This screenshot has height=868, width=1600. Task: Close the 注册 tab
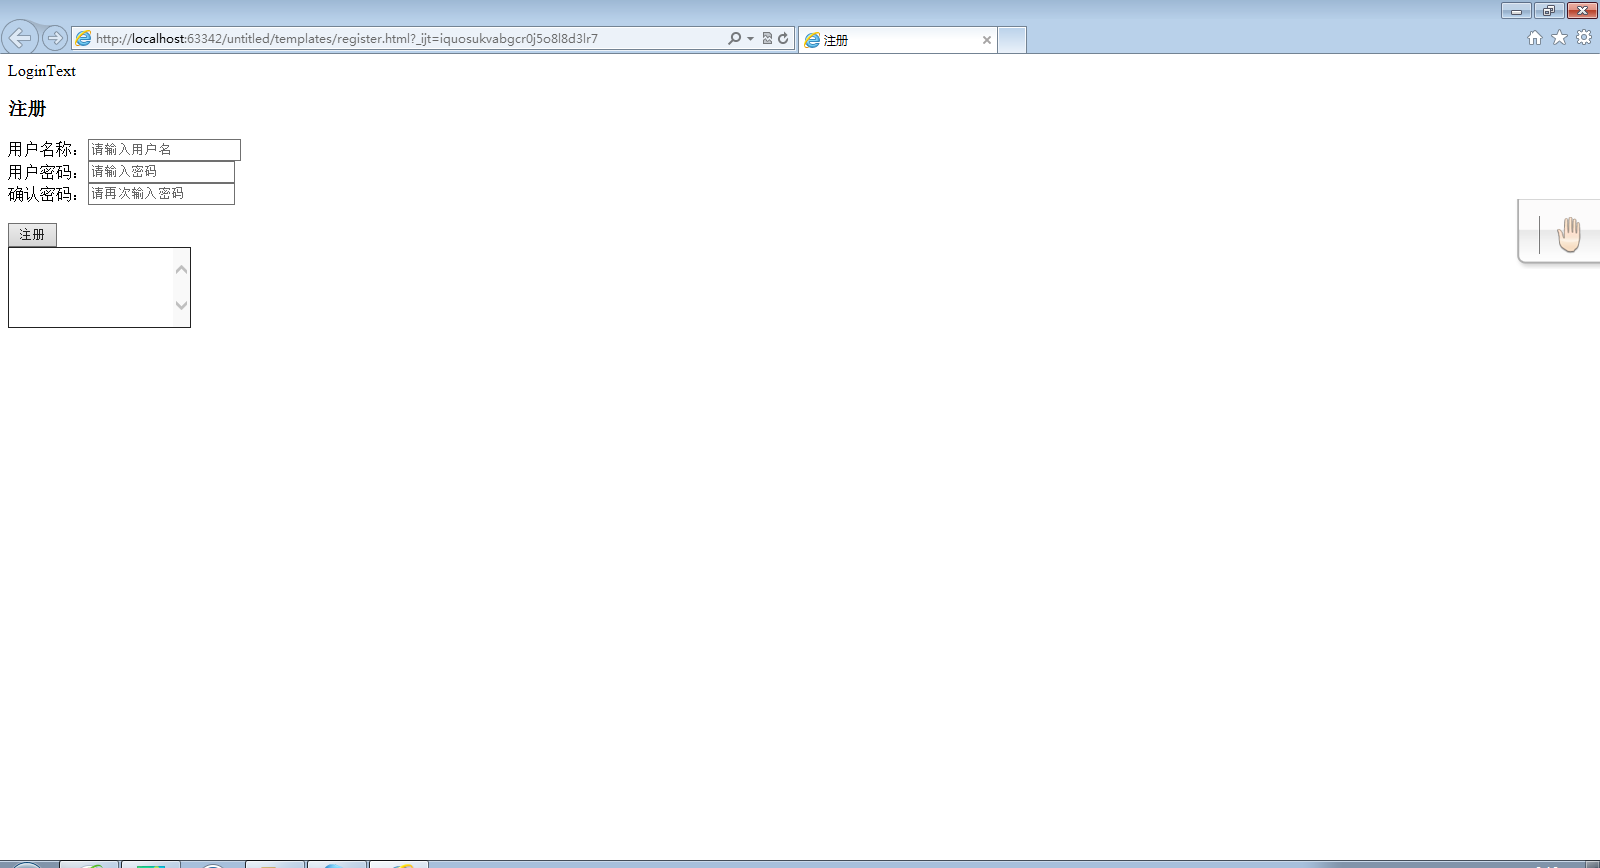987,40
